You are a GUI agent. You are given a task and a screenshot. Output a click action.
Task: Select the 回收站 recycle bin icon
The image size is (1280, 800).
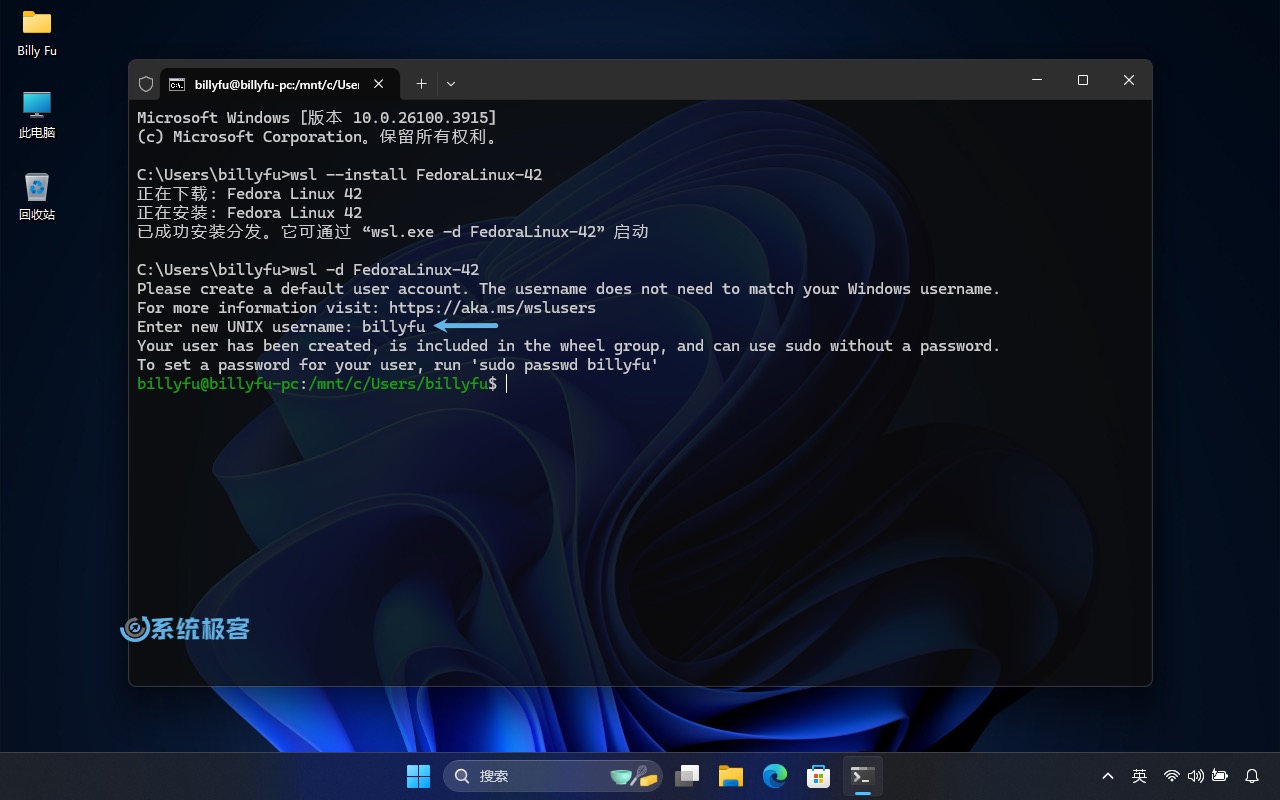coord(37,196)
